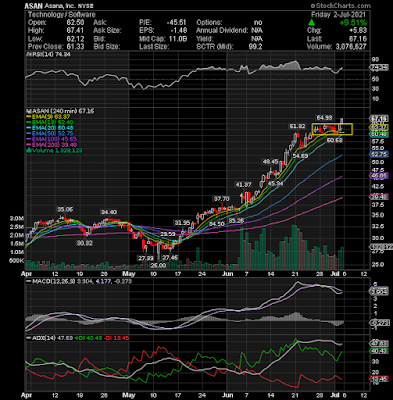393x400 pixels.
Task: Select the Chg value +5.83
Action: pyautogui.click(x=358, y=31)
